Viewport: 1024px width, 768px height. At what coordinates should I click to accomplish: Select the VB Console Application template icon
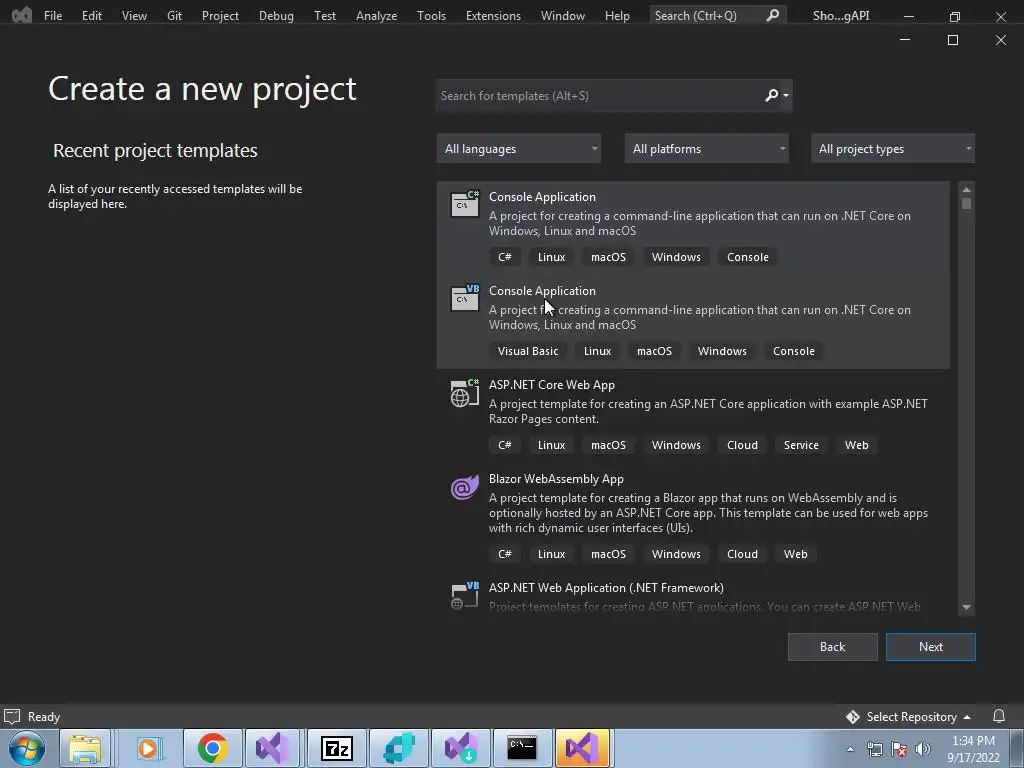[x=465, y=297]
